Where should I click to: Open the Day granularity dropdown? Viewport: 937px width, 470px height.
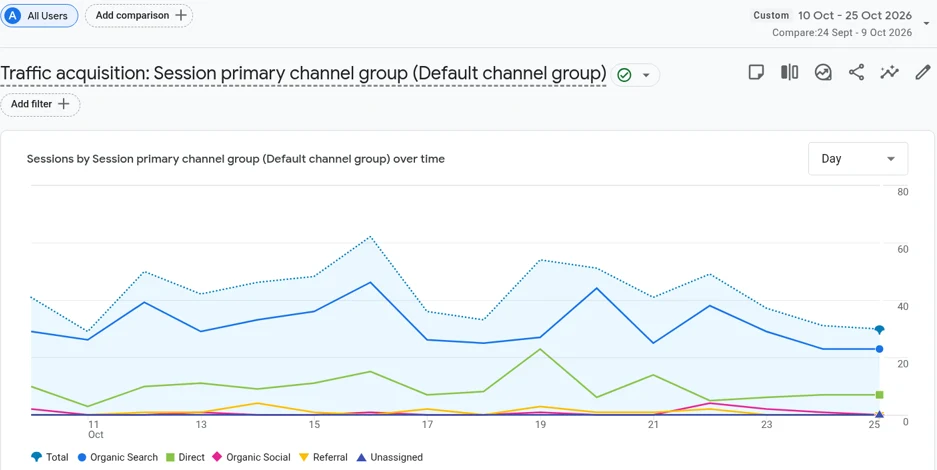click(x=858, y=159)
